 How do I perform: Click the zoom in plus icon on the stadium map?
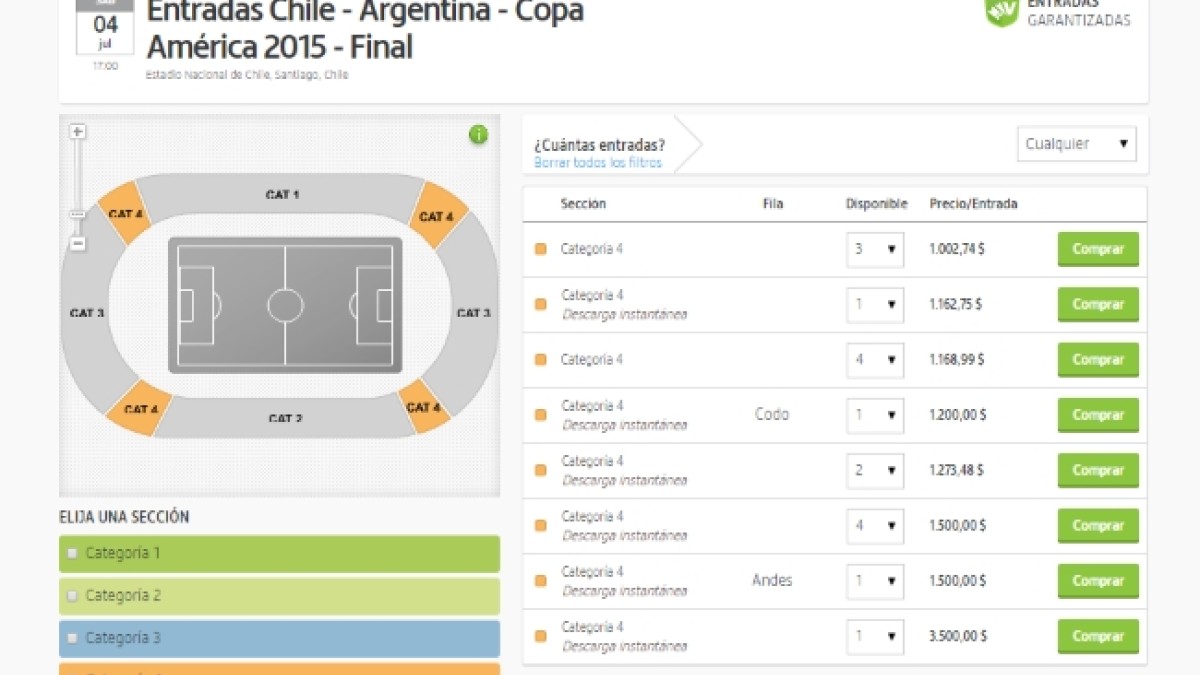pos(78,131)
